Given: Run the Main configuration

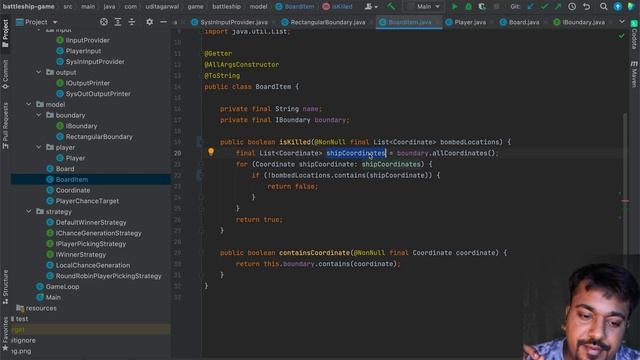Looking at the screenshot, I should pyautogui.click(x=454, y=7).
